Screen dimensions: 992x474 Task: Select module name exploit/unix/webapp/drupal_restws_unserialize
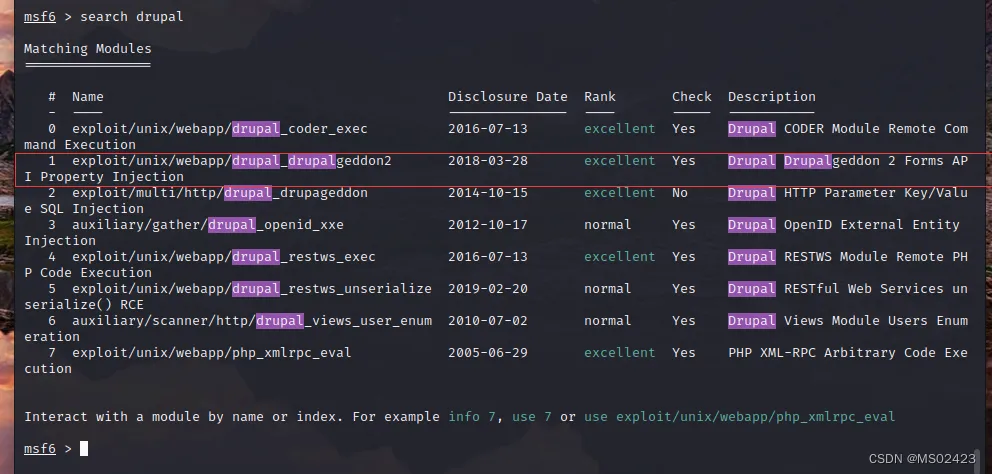pos(252,289)
